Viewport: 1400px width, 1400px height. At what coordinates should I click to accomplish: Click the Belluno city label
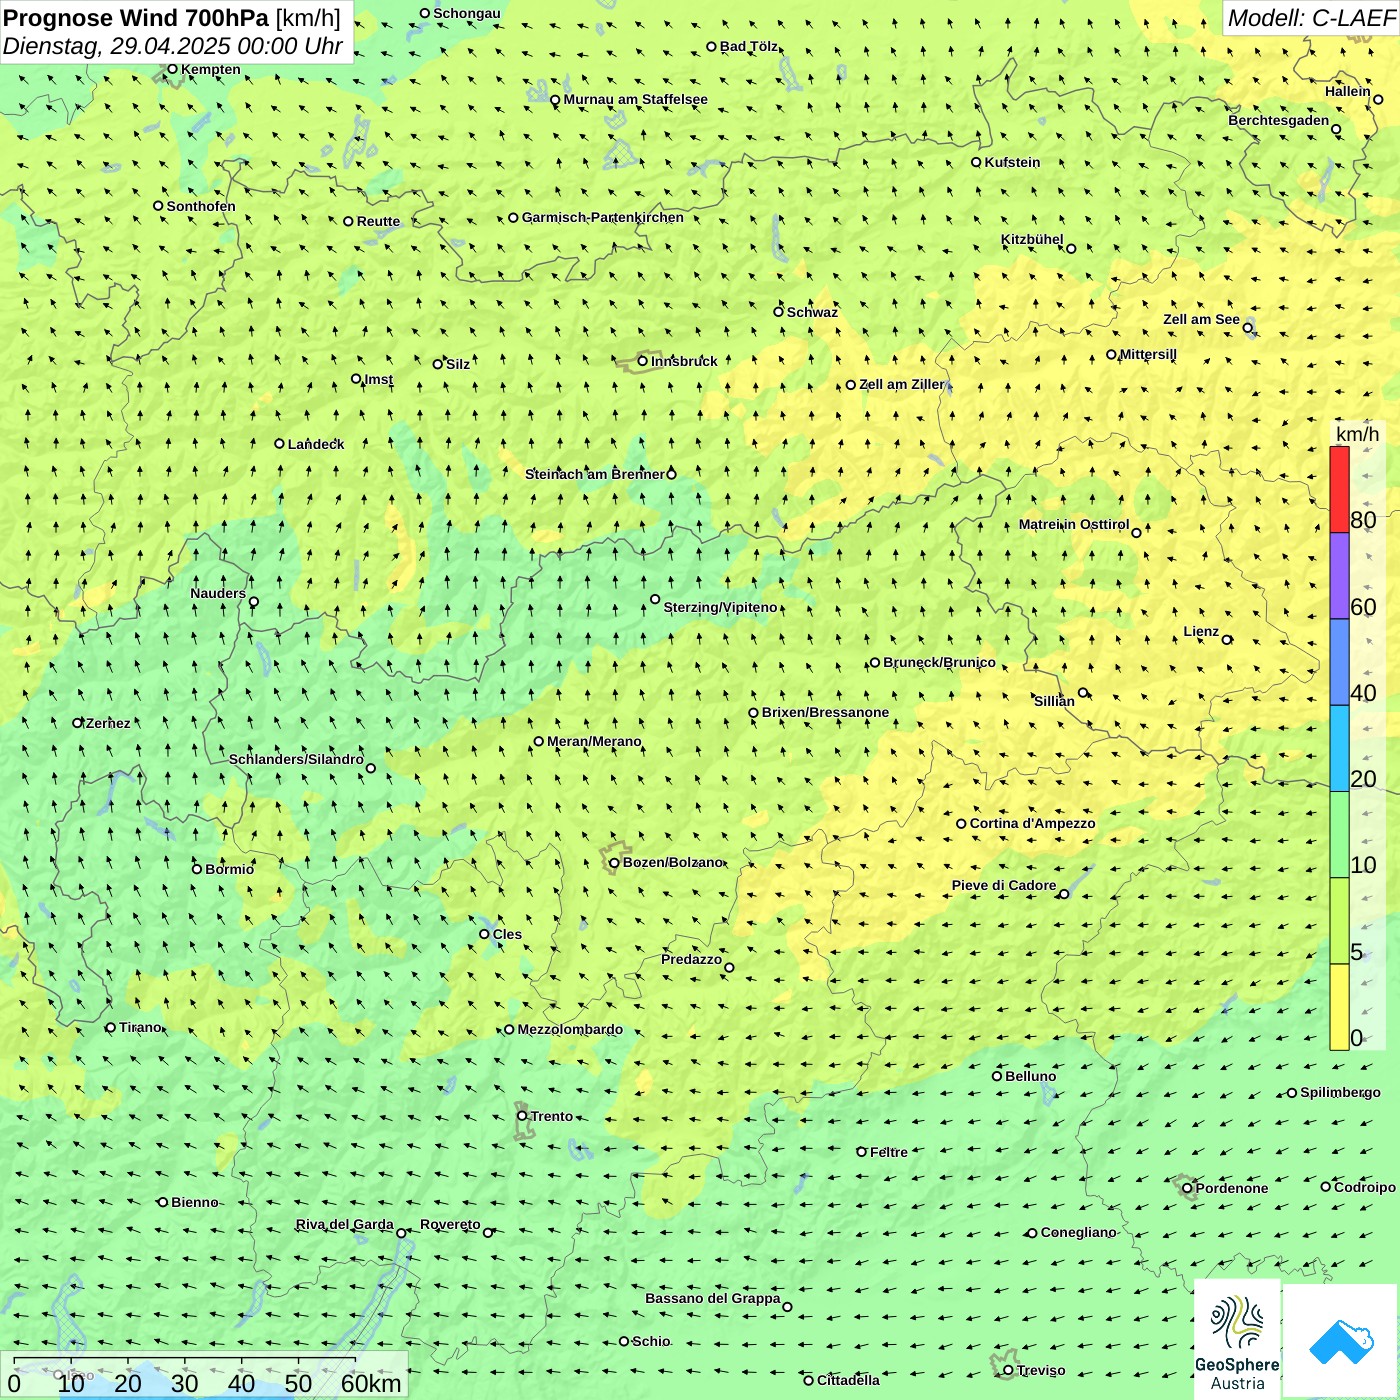pos(1030,1076)
